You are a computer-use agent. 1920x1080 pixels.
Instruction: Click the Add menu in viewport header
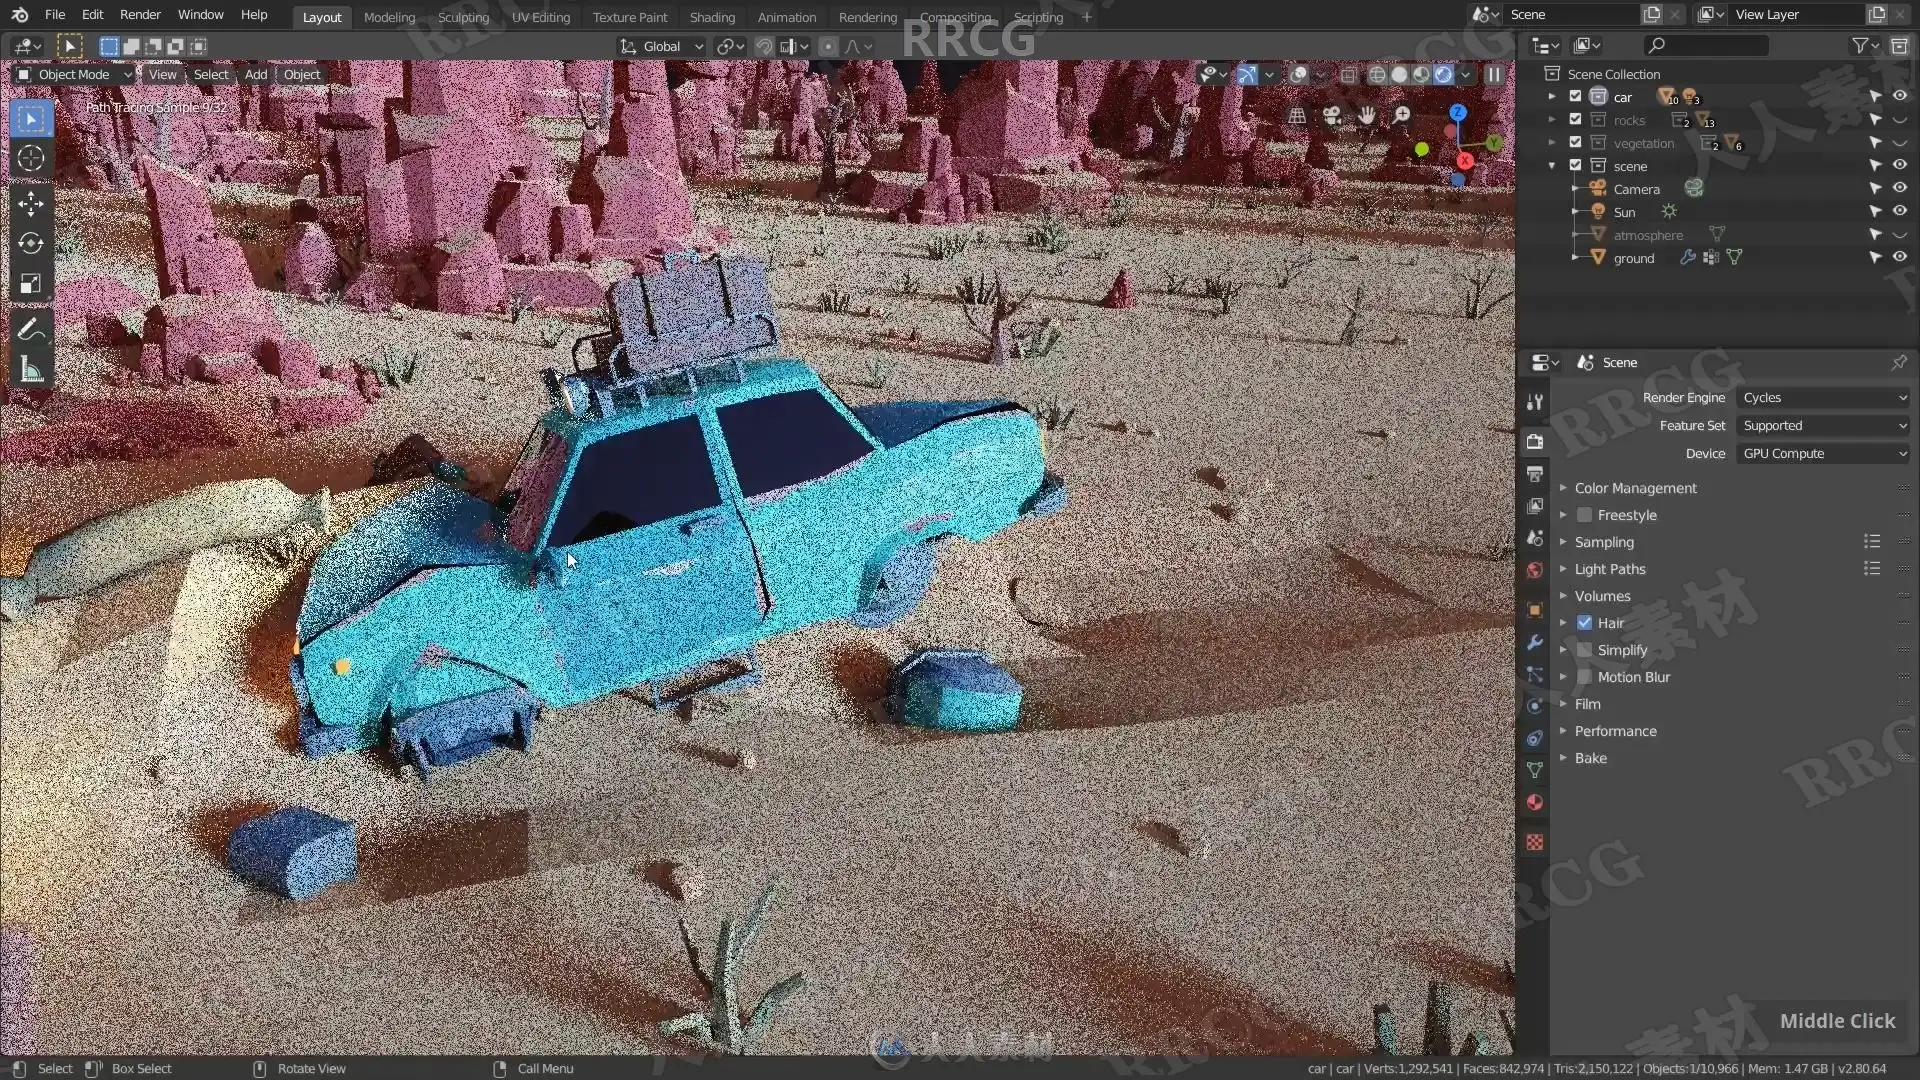coord(255,74)
